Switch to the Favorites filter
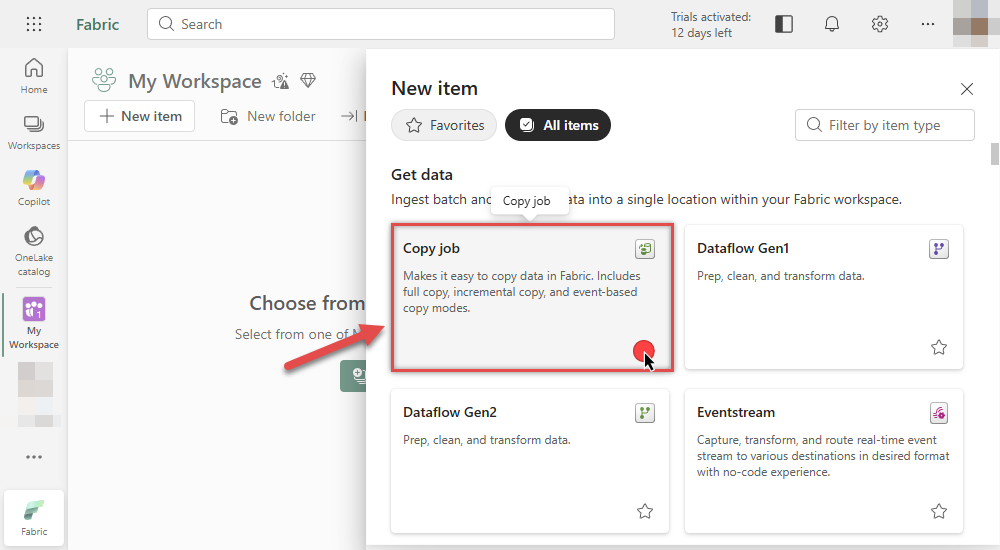The width and height of the screenshot is (1000, 550). point(444,125)
